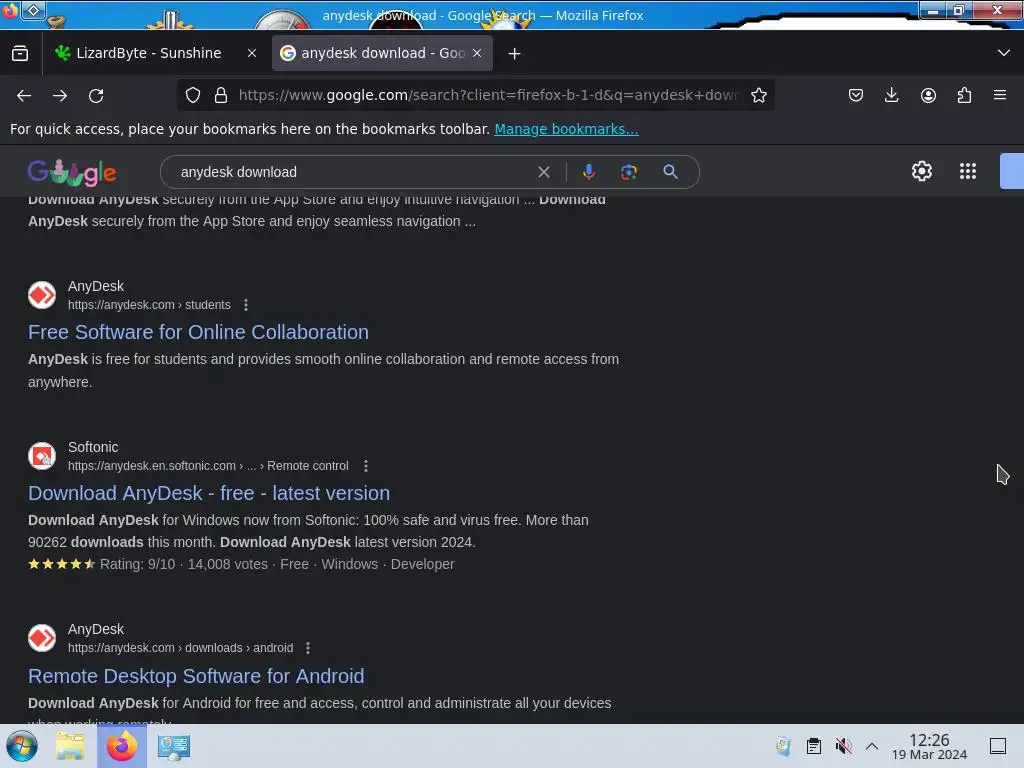Screen dimensions: 1024x768
Task: Submit search with magnifier icon
Action: [670, 172]
